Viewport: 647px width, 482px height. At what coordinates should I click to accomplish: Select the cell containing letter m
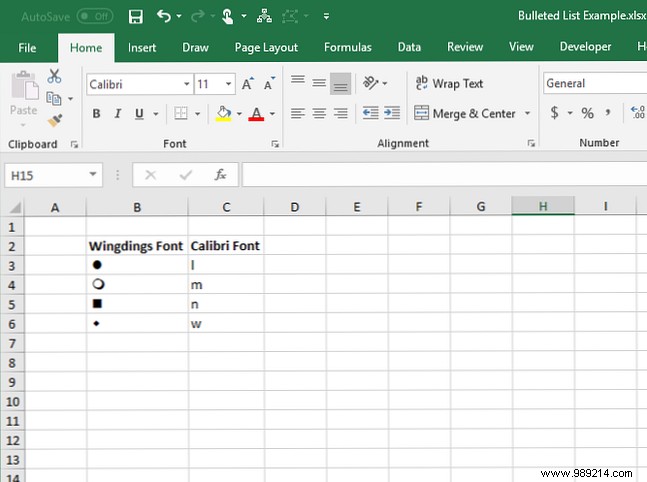[226, 285]
